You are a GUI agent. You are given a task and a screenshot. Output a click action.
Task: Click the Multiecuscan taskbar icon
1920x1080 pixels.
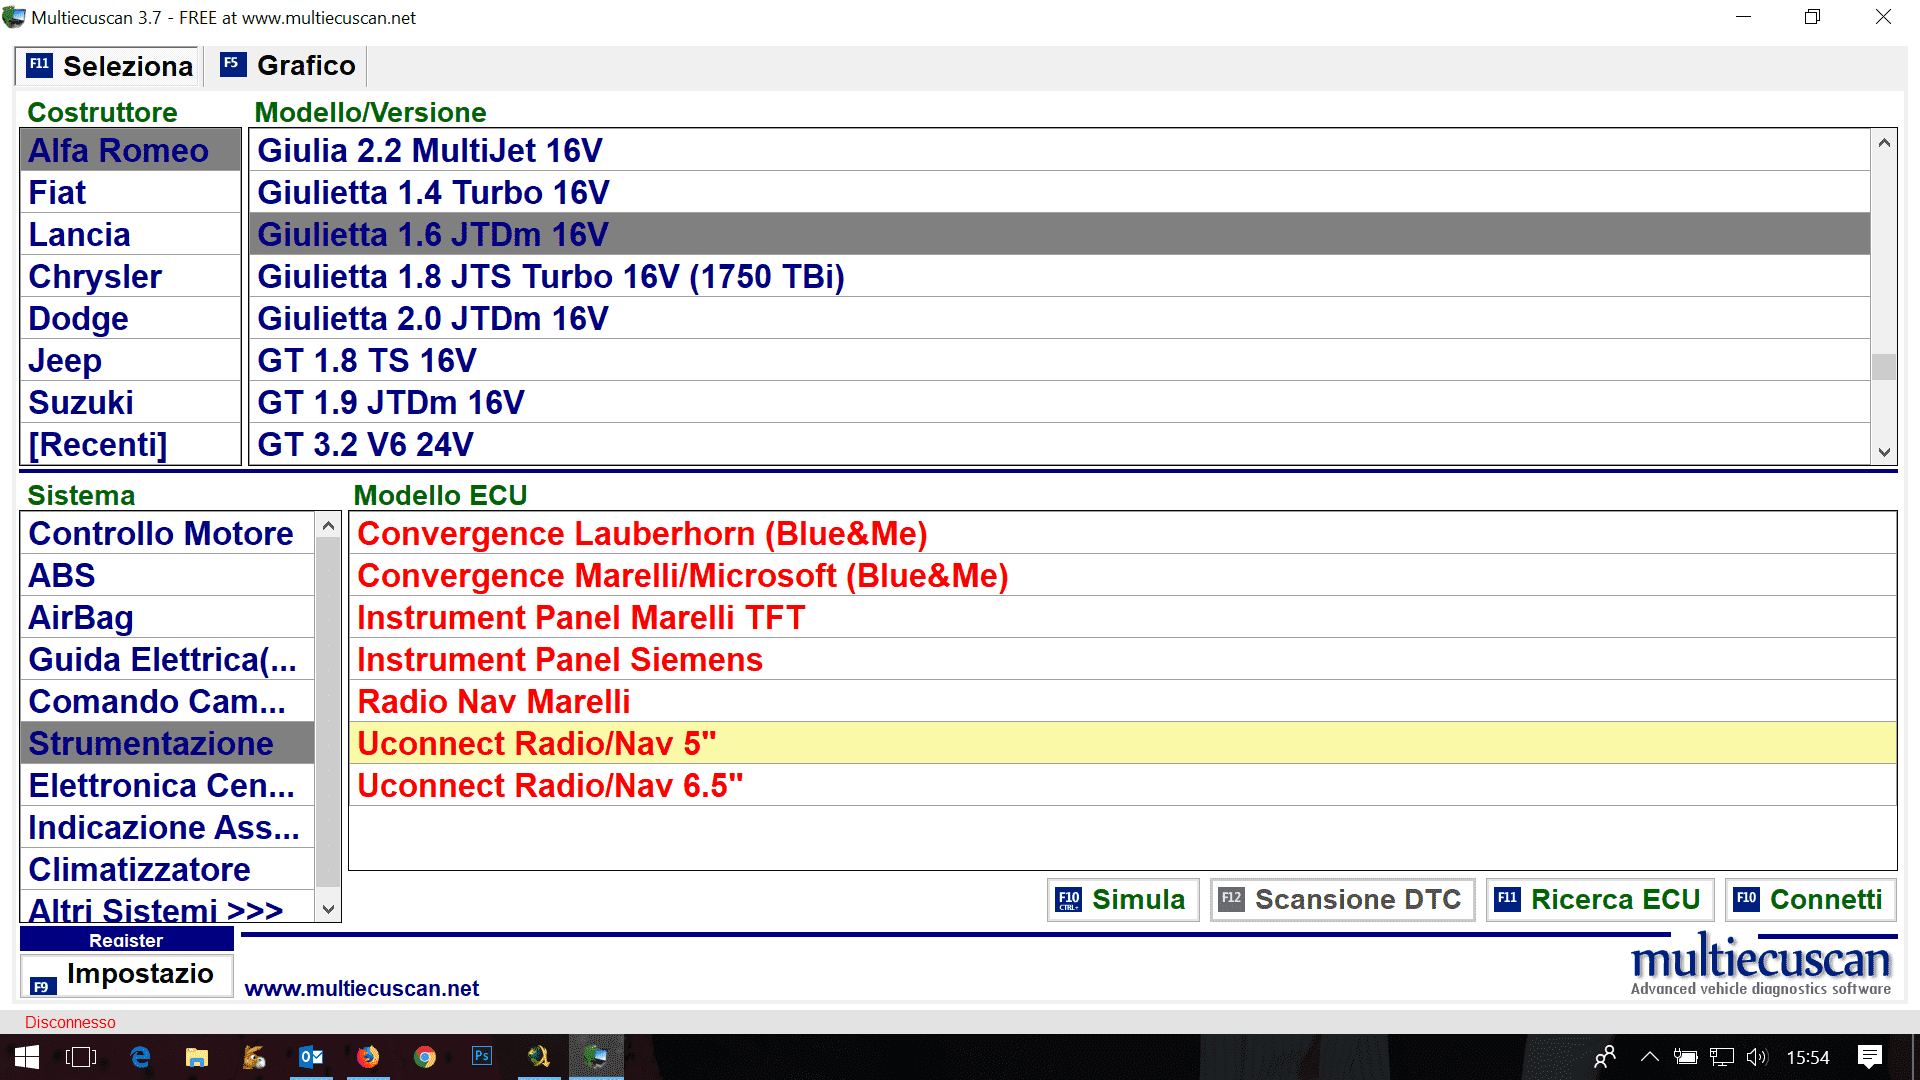pos(596,1057)
